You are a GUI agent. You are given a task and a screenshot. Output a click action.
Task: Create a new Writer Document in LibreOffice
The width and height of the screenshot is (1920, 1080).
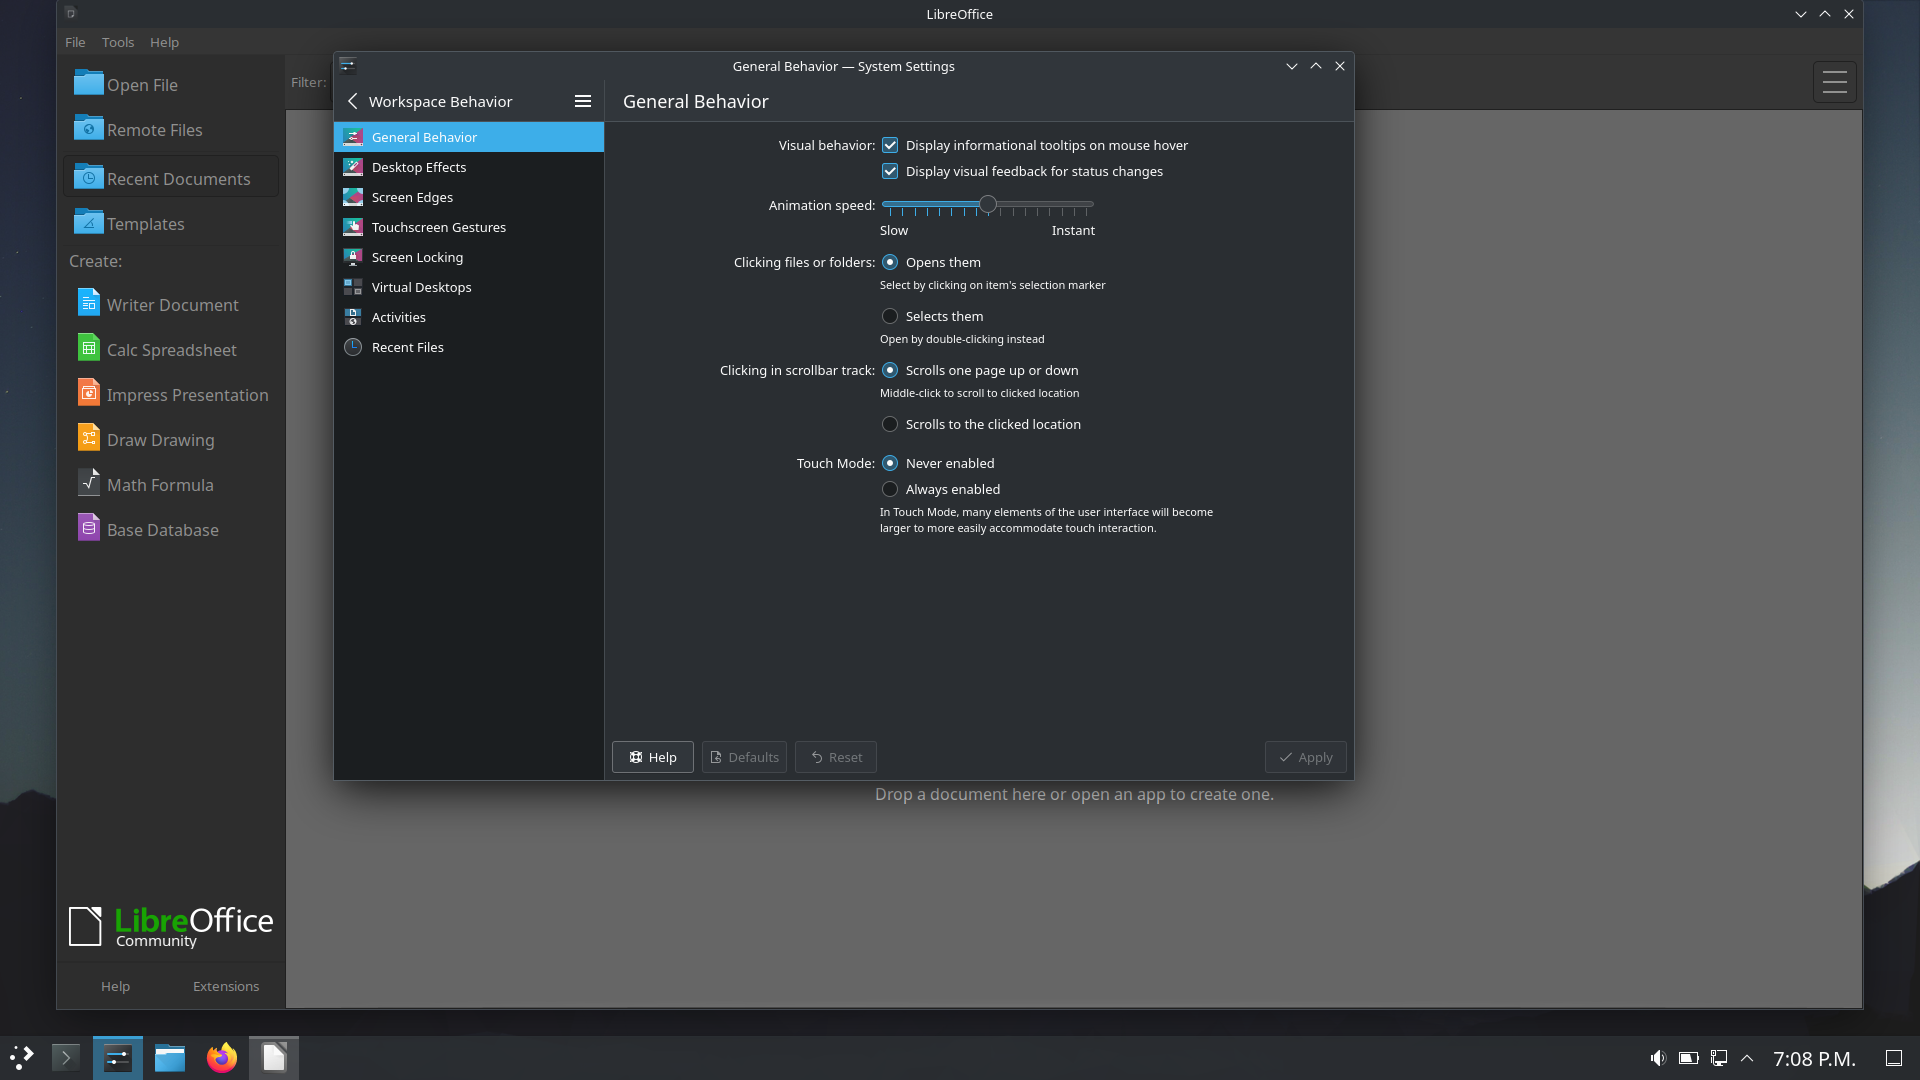[171, 304]
